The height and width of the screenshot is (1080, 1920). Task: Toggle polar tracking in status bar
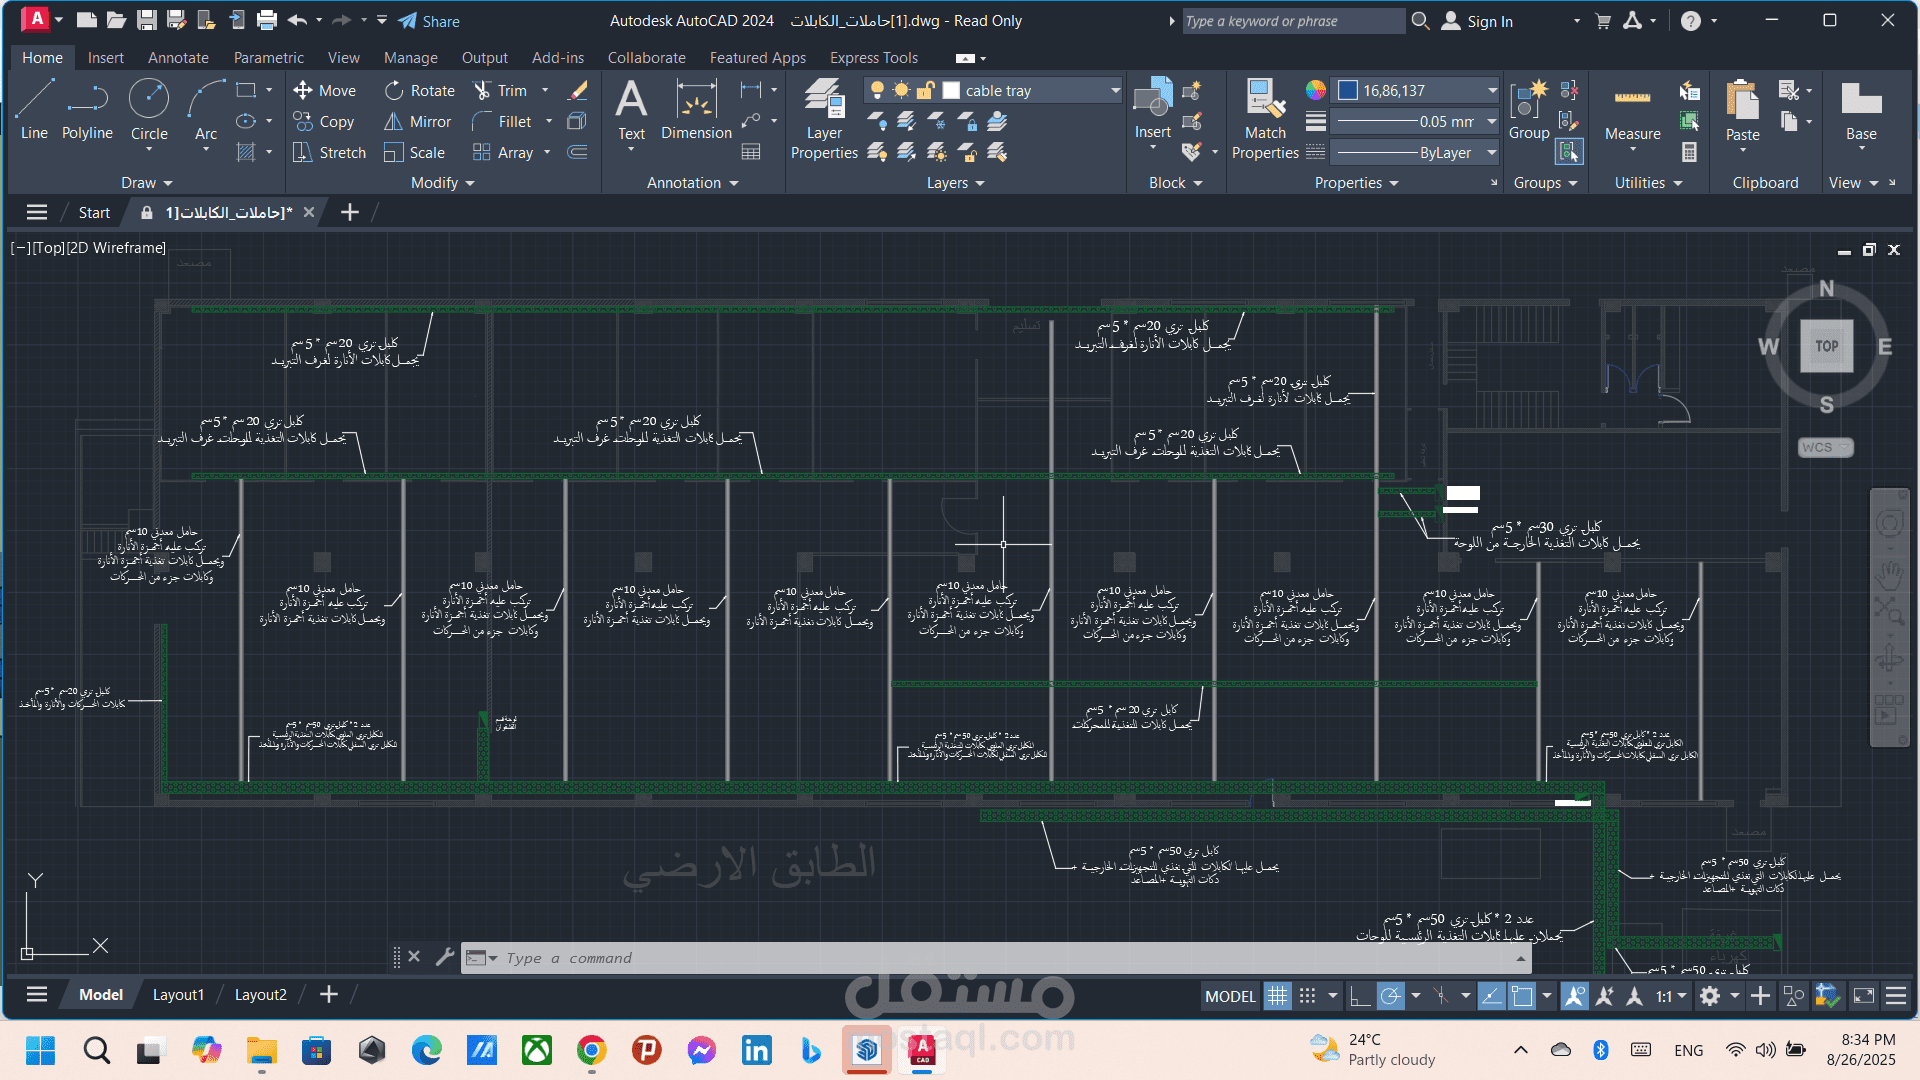point(1390,996)
